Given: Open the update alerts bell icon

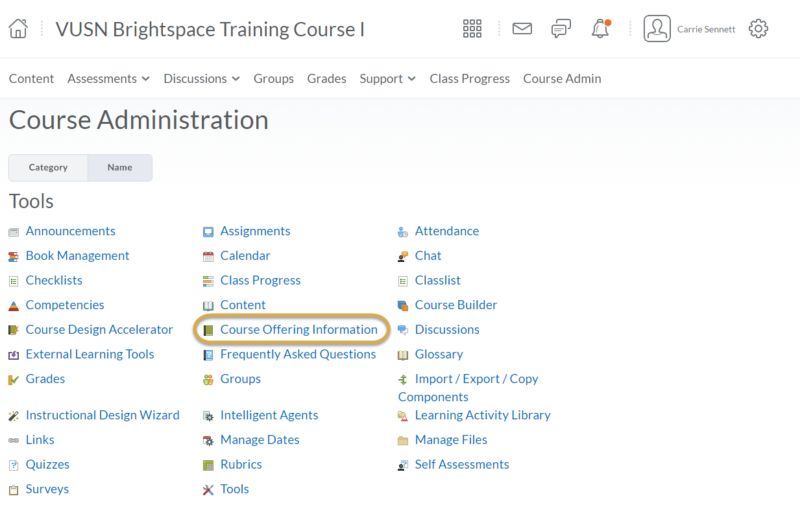Looking at the screenshot, I should pyautogui.click(x=601, y=29).
